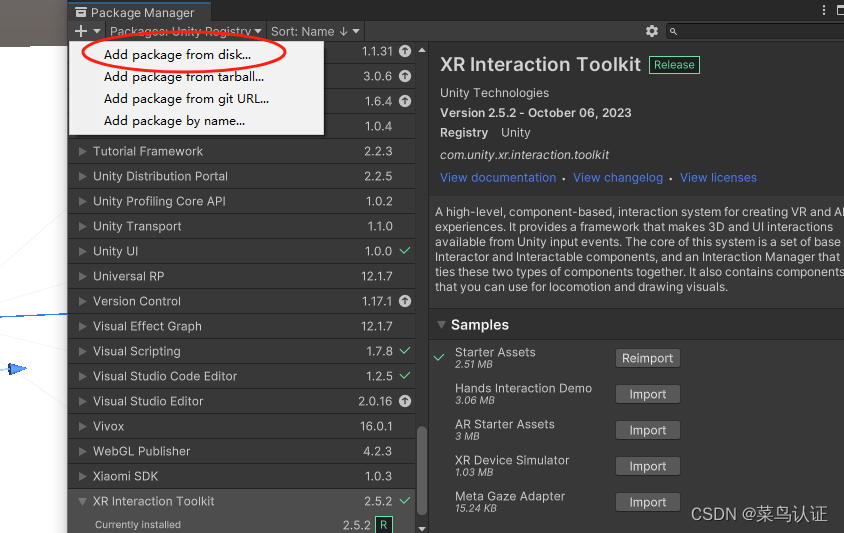Import the Meta Gaze Adapter sample
844x533 pixels.
coord(648,502)
